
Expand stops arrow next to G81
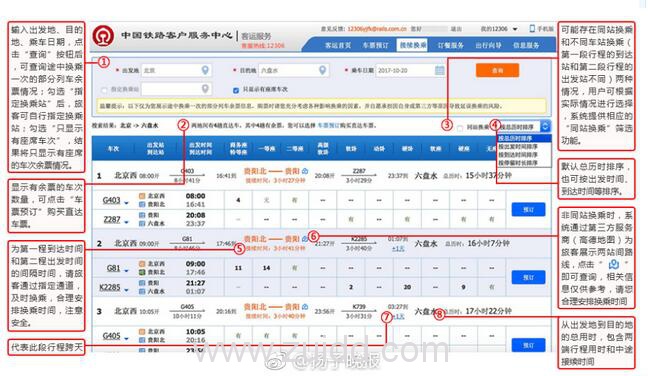[126, 271]
